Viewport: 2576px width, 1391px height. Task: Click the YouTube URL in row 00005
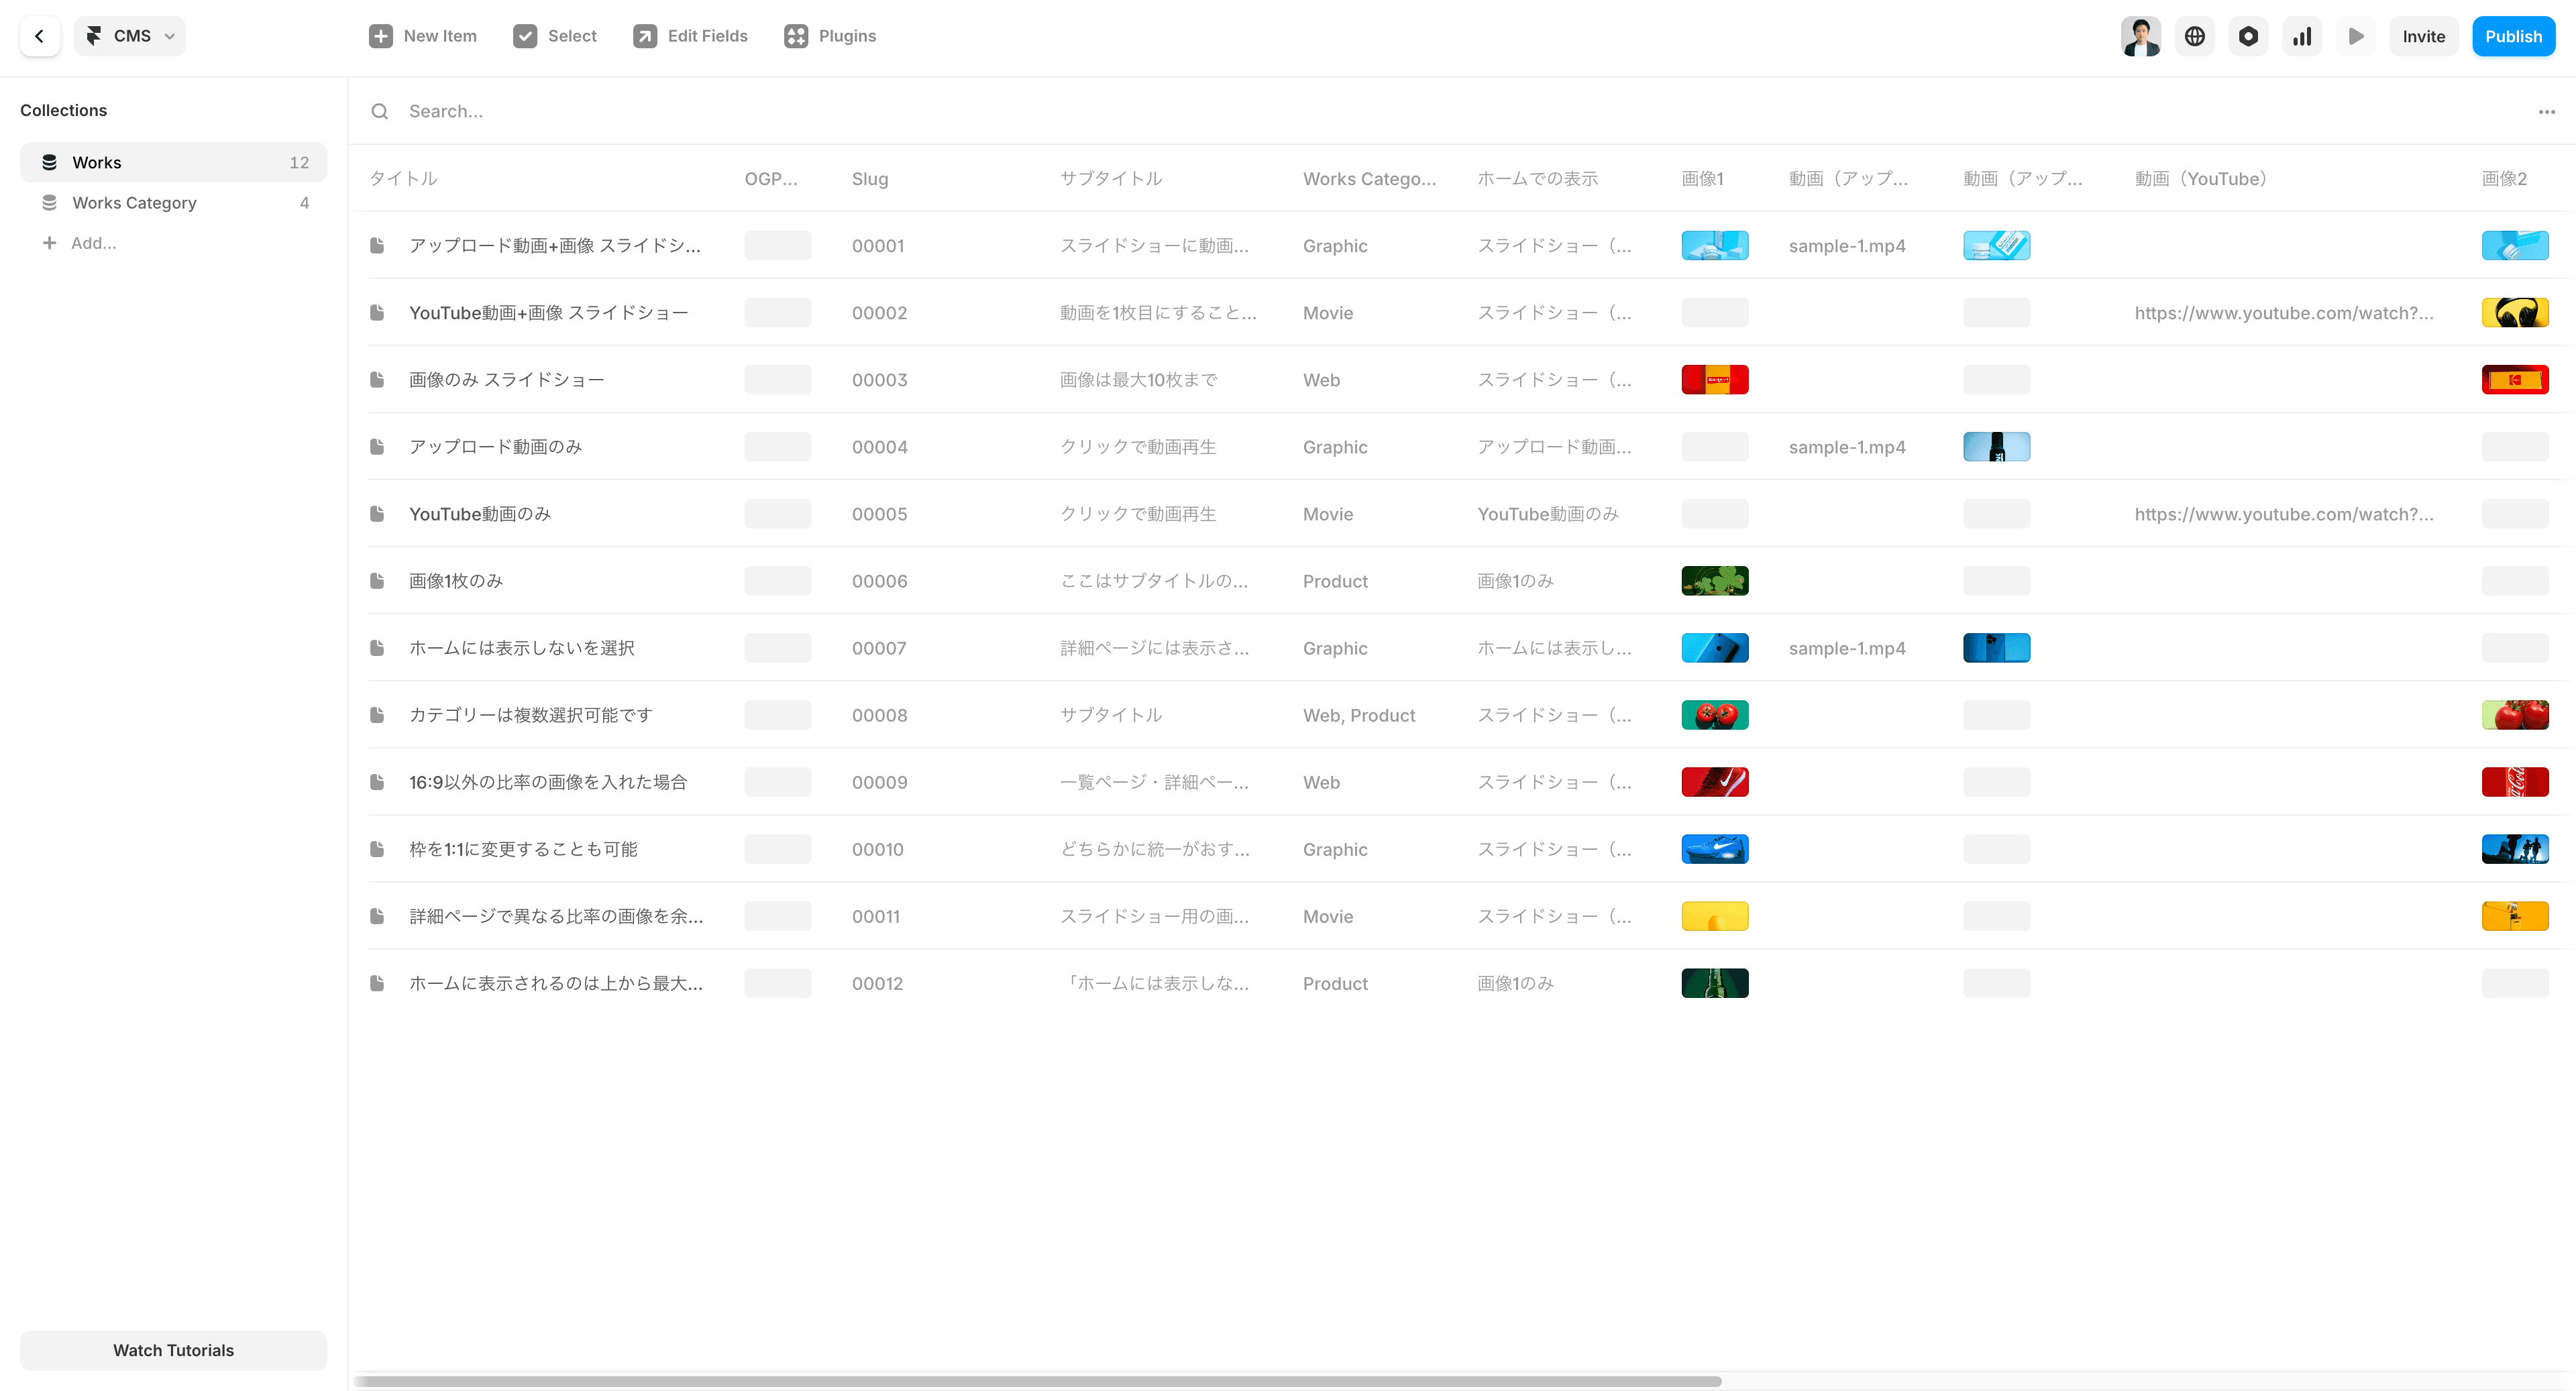tap(2284, 513)
